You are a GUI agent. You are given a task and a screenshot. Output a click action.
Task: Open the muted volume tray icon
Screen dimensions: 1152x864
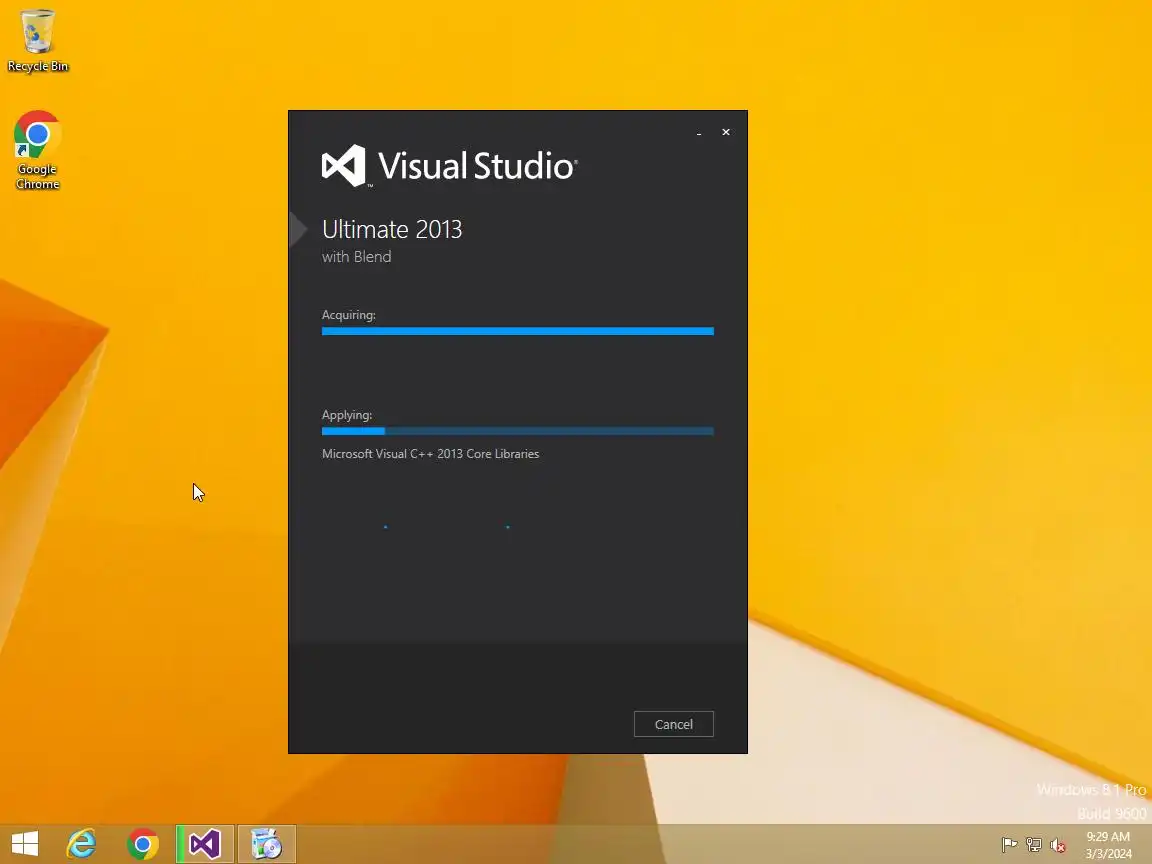pos(1058,845)
